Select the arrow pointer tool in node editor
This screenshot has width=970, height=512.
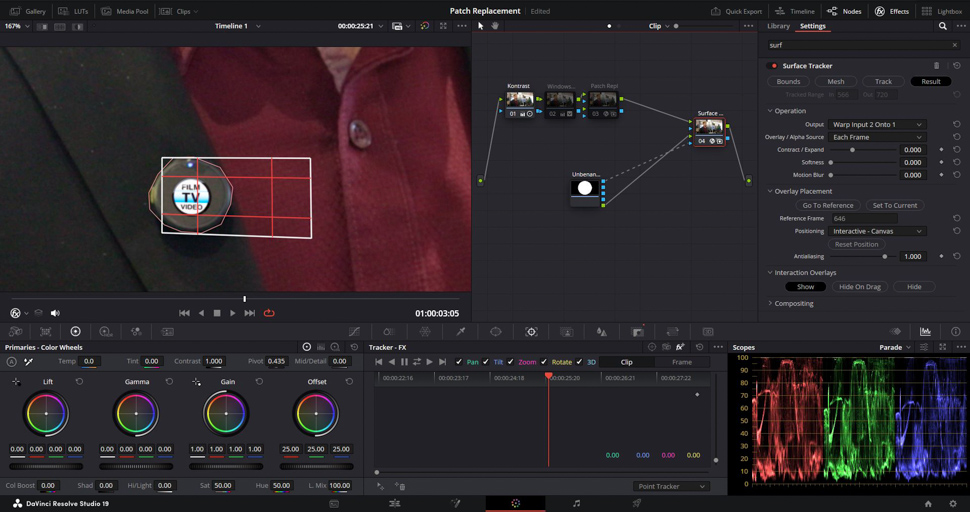pyautogui.click(x=481, y=26)
